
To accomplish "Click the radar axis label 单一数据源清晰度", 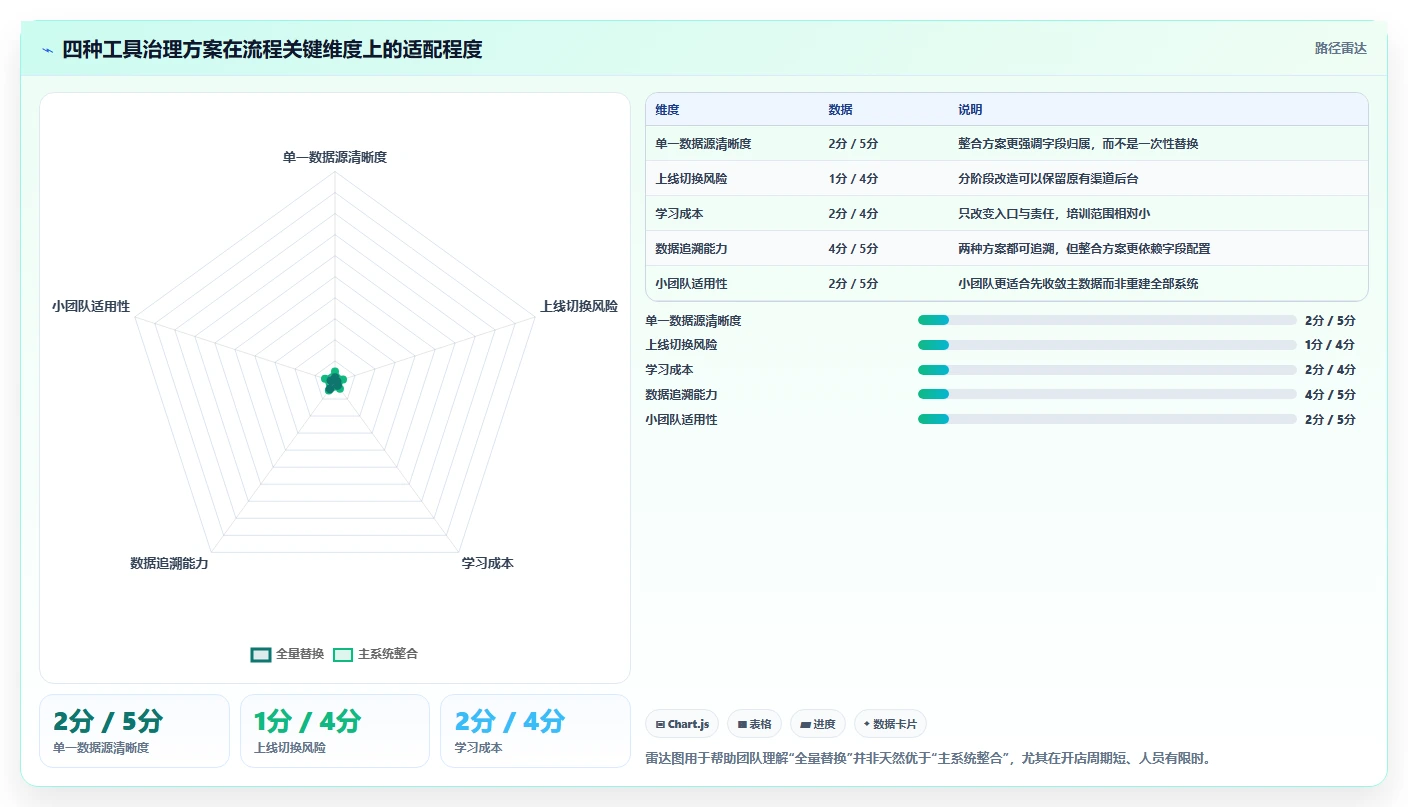I will [335, 157].
